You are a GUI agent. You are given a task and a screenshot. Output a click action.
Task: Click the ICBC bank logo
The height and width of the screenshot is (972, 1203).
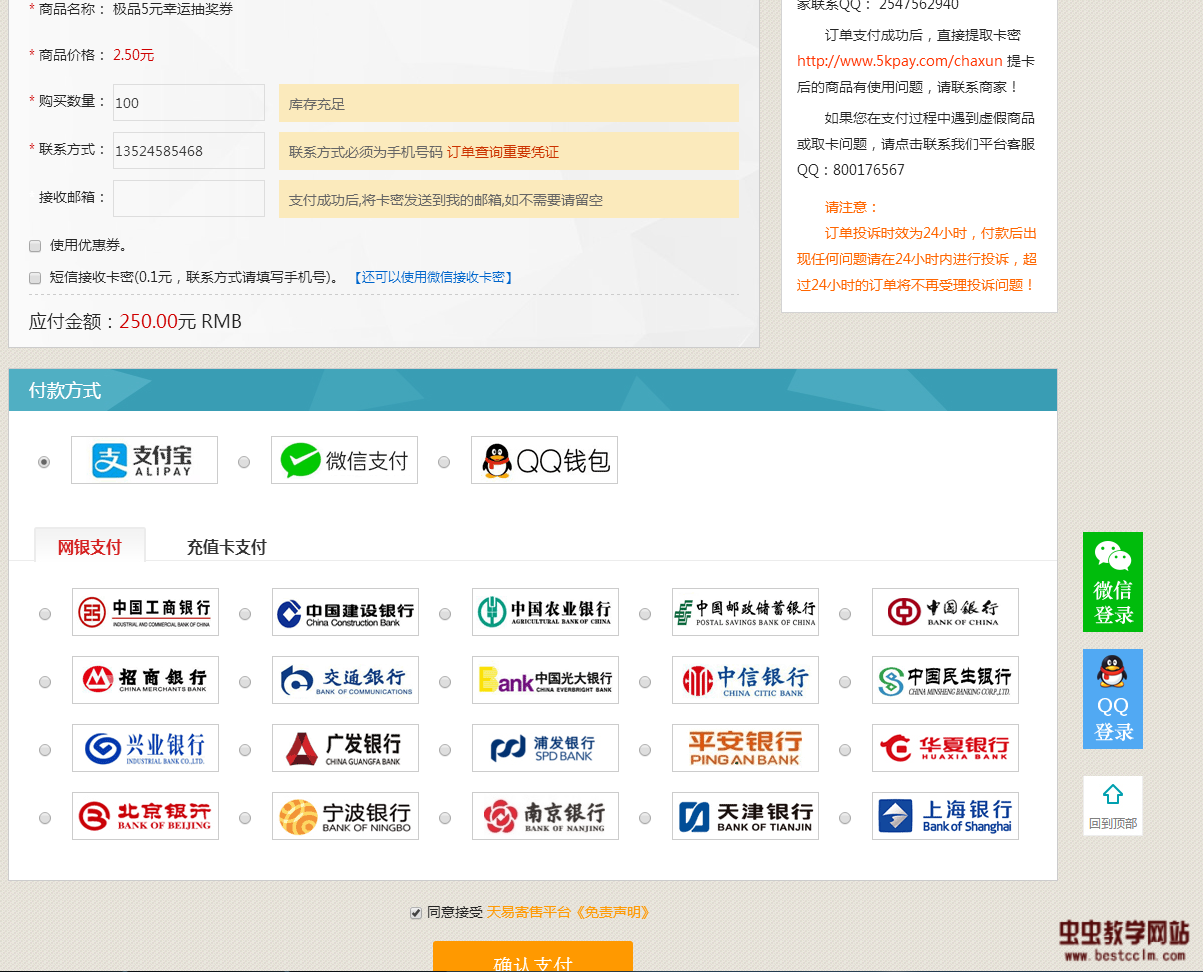(145, 612)
